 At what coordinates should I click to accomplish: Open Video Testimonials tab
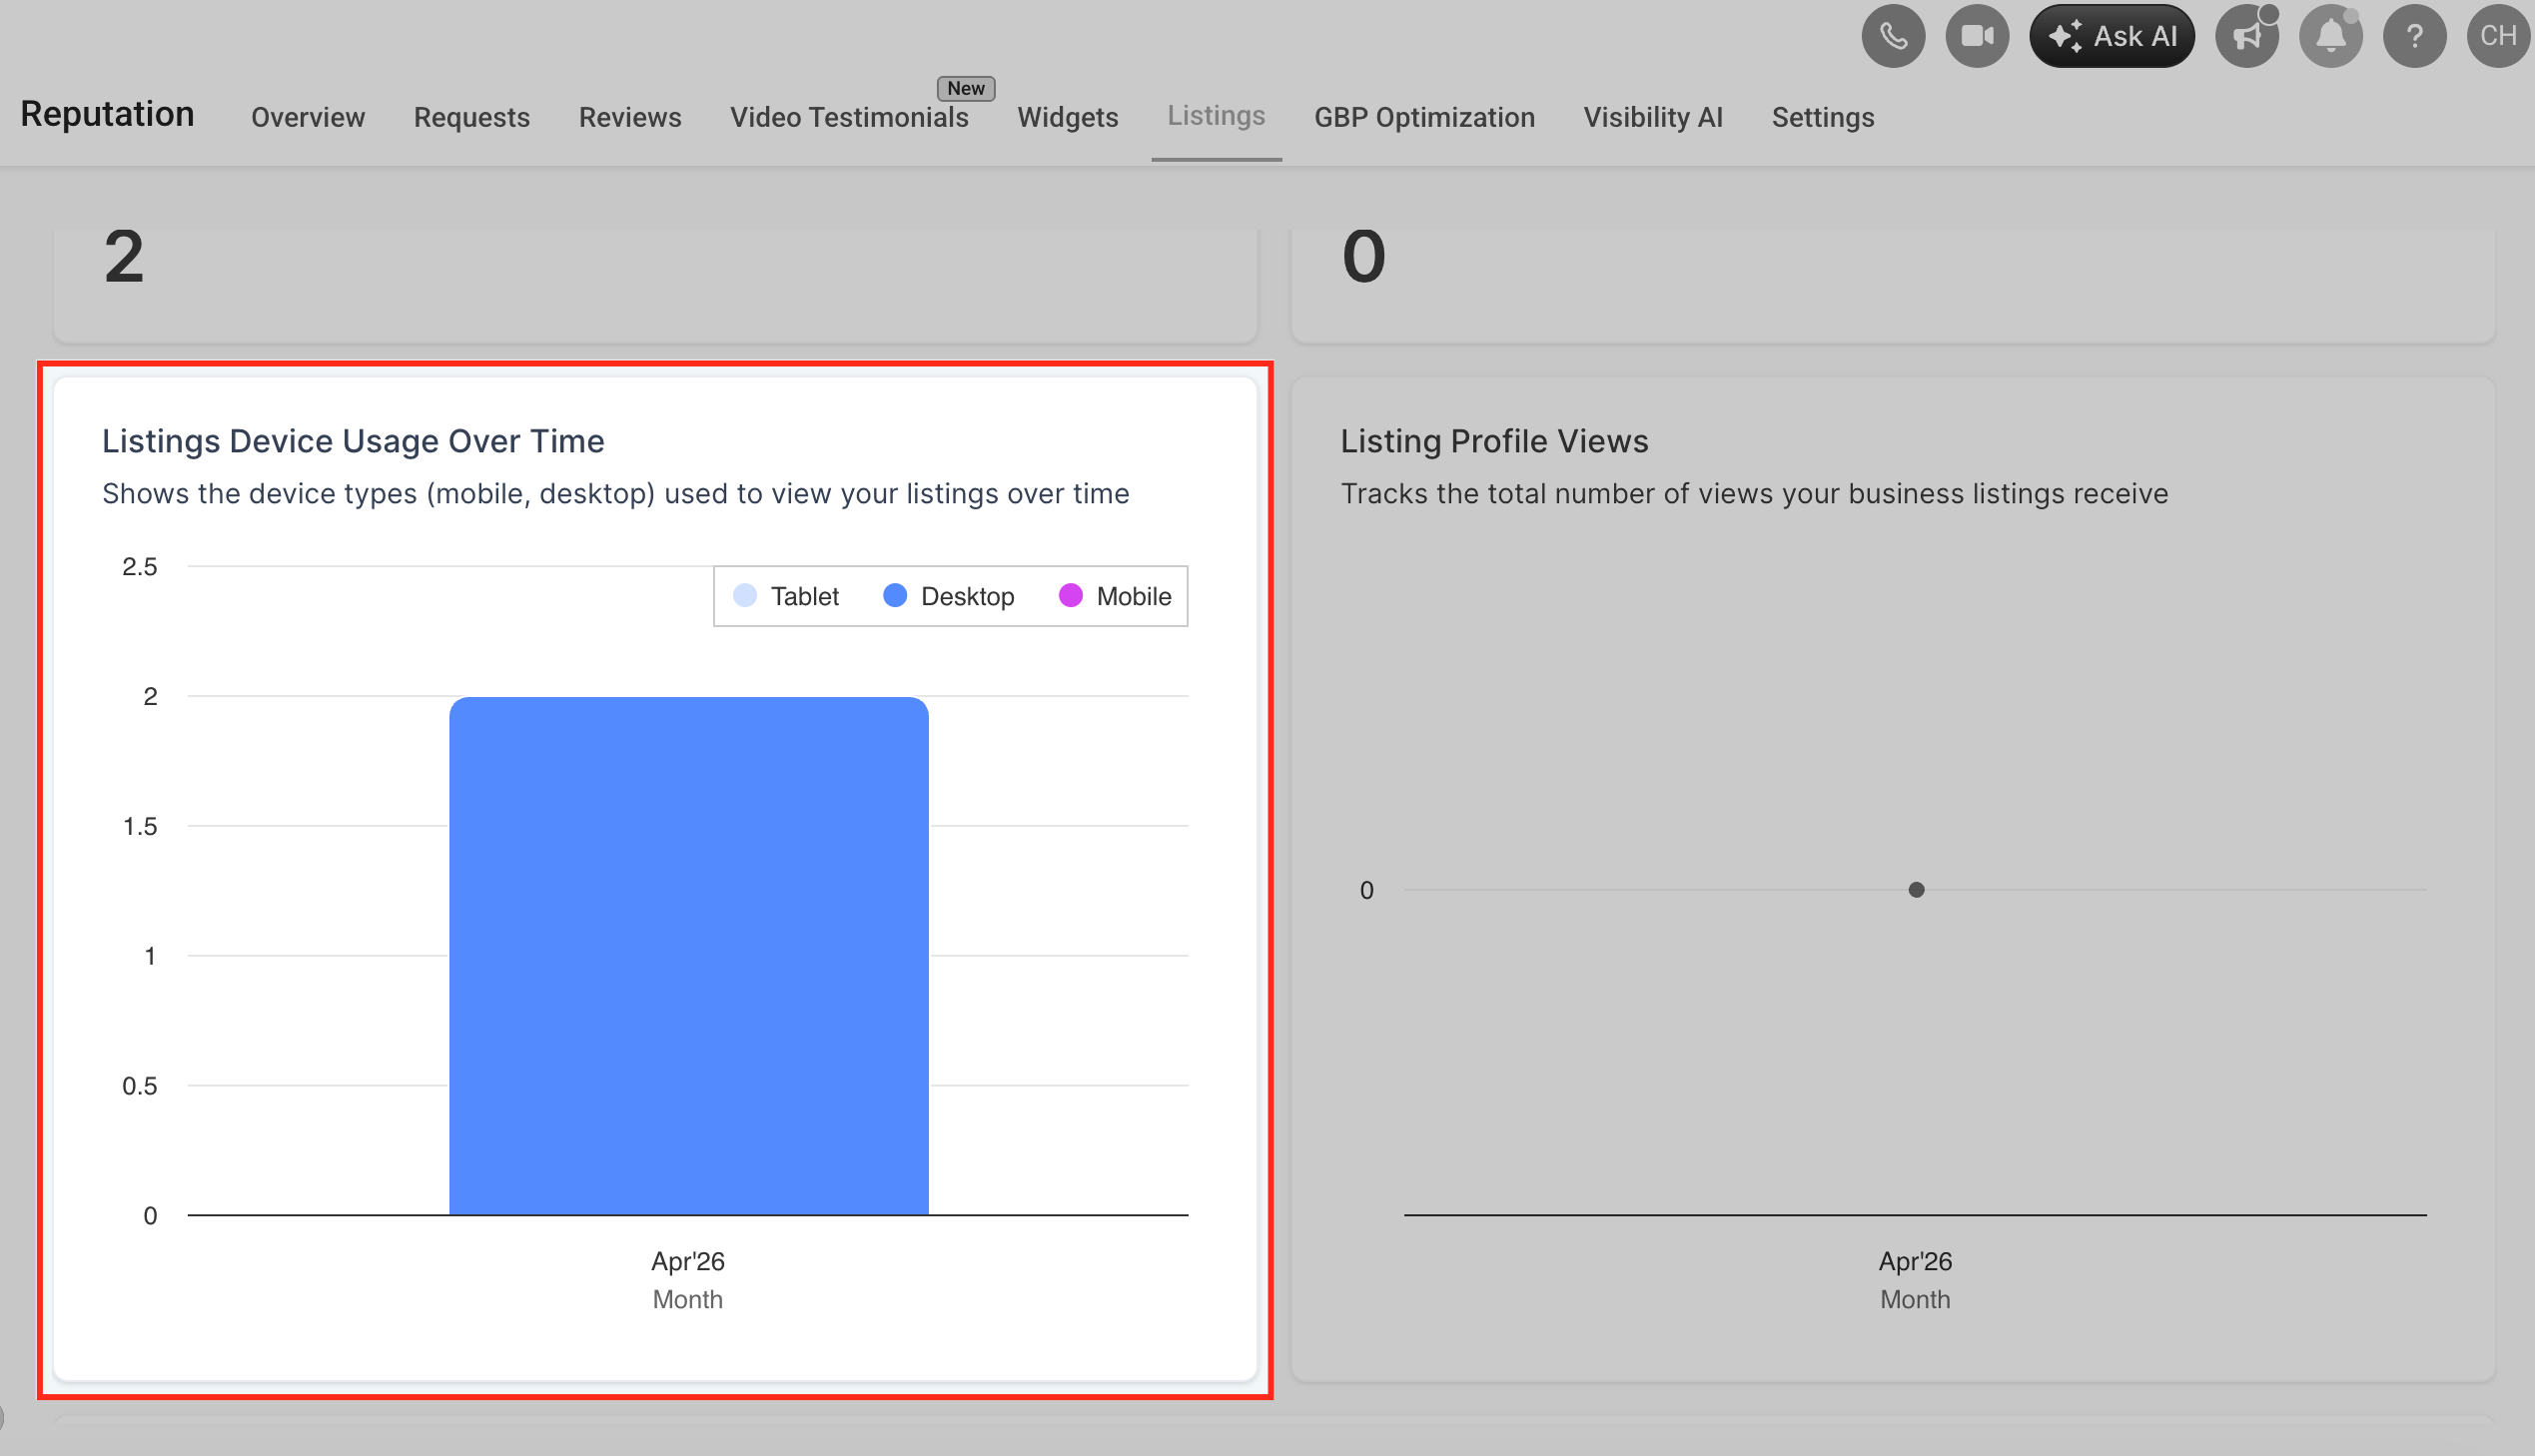click(848, 118)
